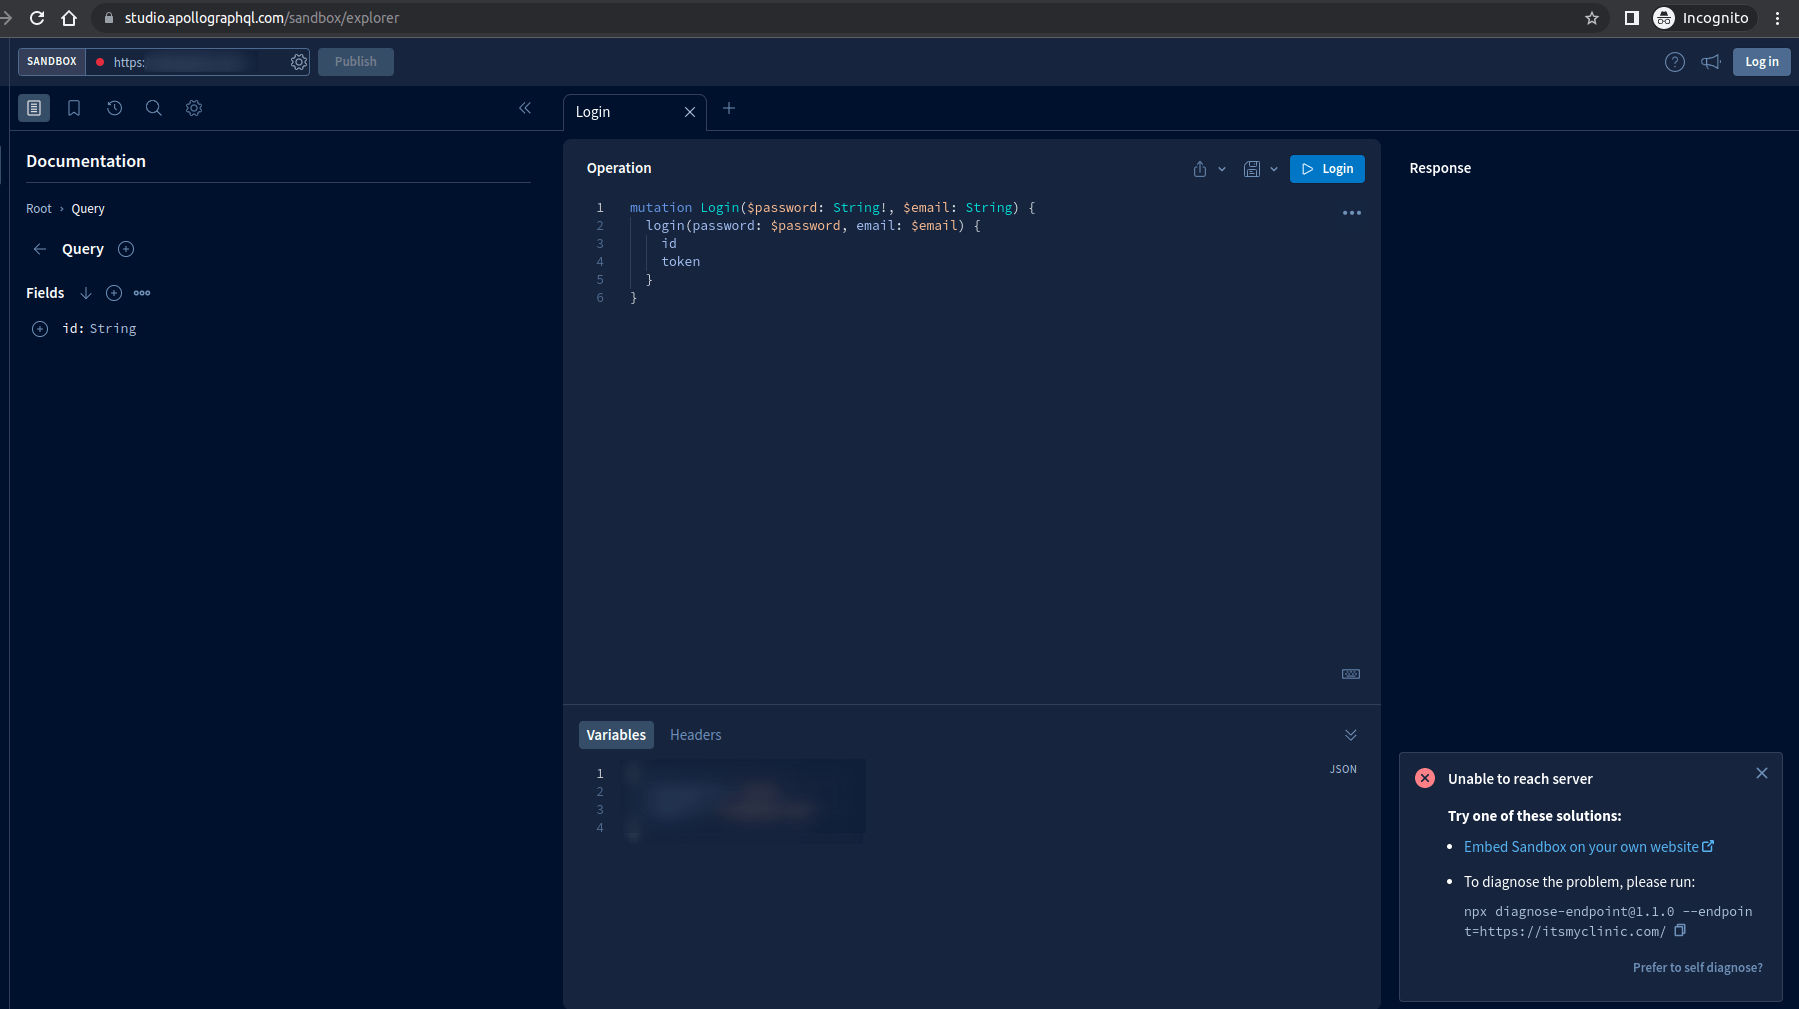Go to the browser home page

pyautogui.click(x=69, y=18)
